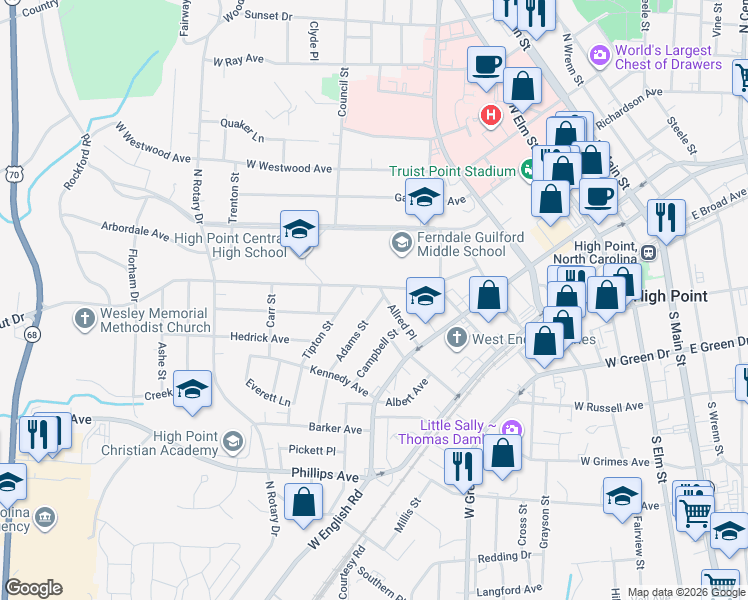748x600 pixels.
Task: Open the High Point Central High School label
Action: (x=231, y=245)
